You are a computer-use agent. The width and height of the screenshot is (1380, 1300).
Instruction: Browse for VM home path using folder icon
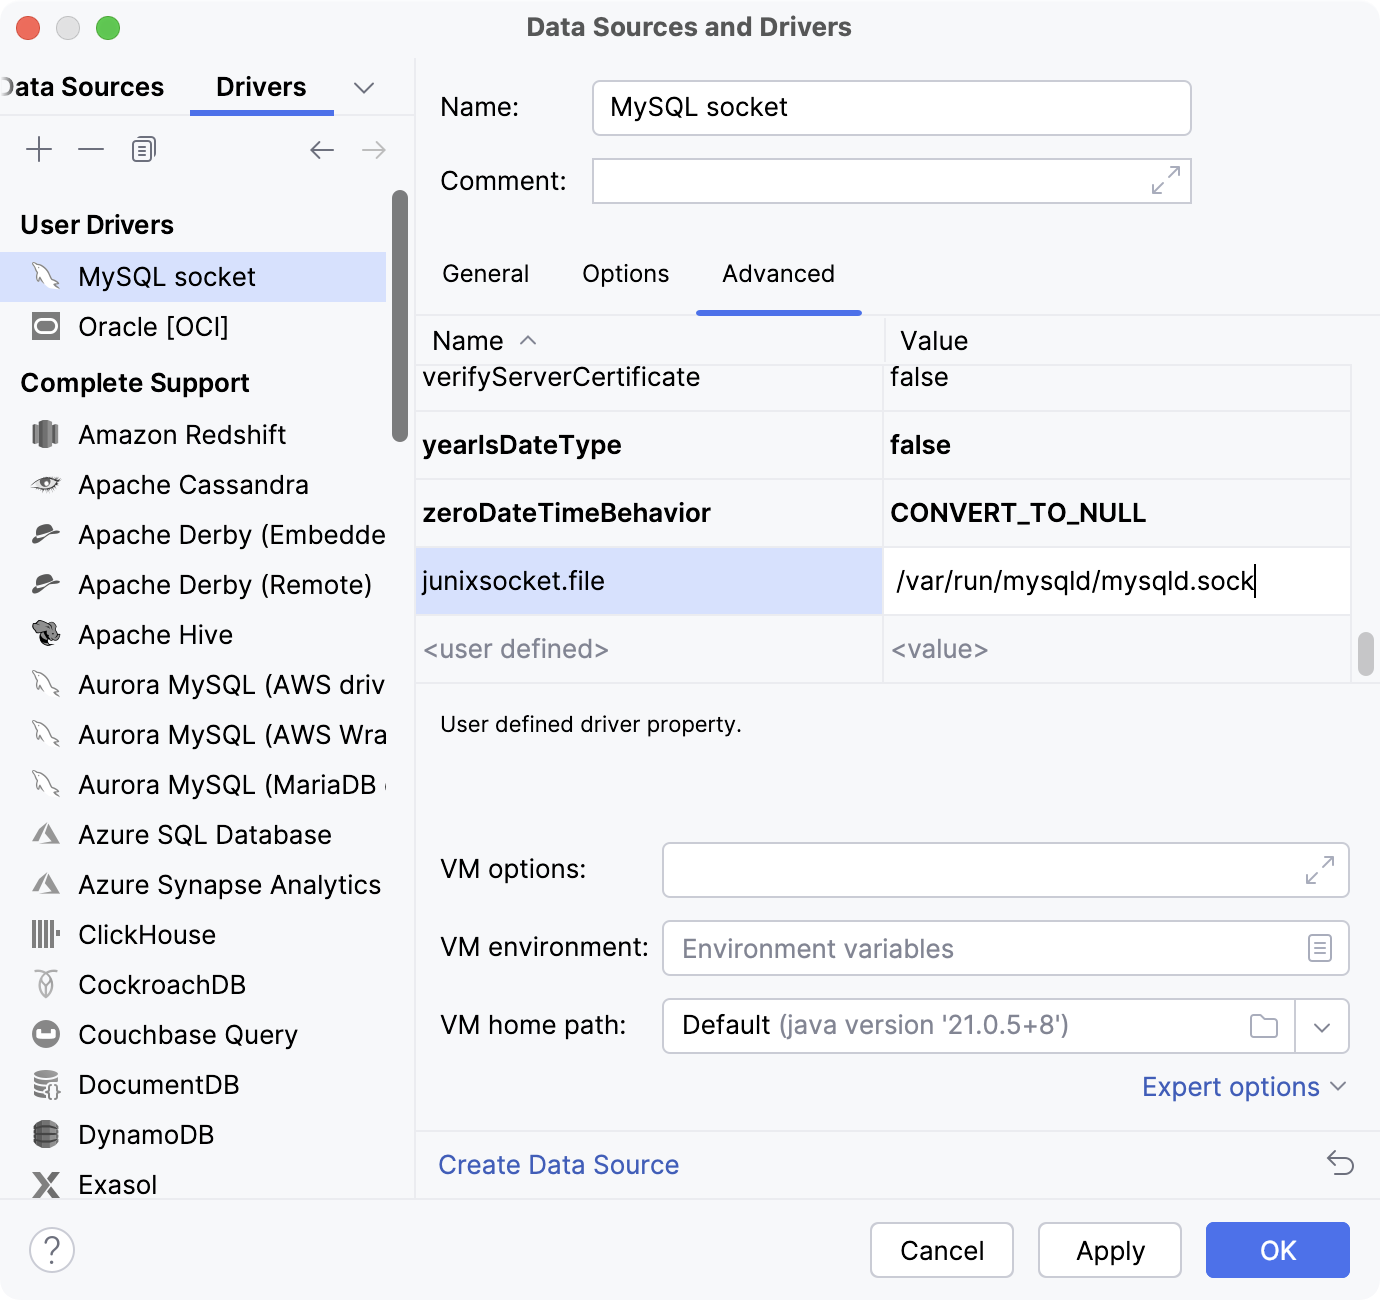click(1264, 1026)
